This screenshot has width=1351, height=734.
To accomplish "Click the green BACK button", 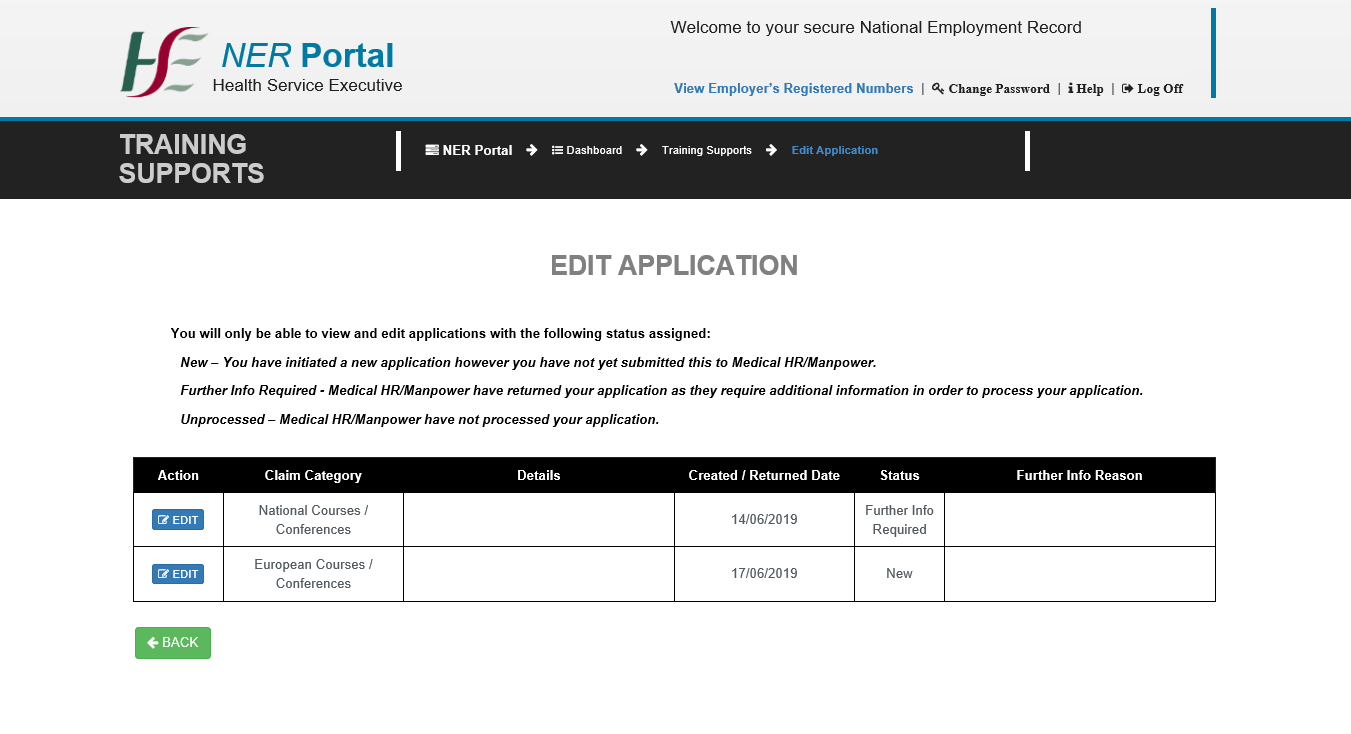I will [x=173, y=643].
